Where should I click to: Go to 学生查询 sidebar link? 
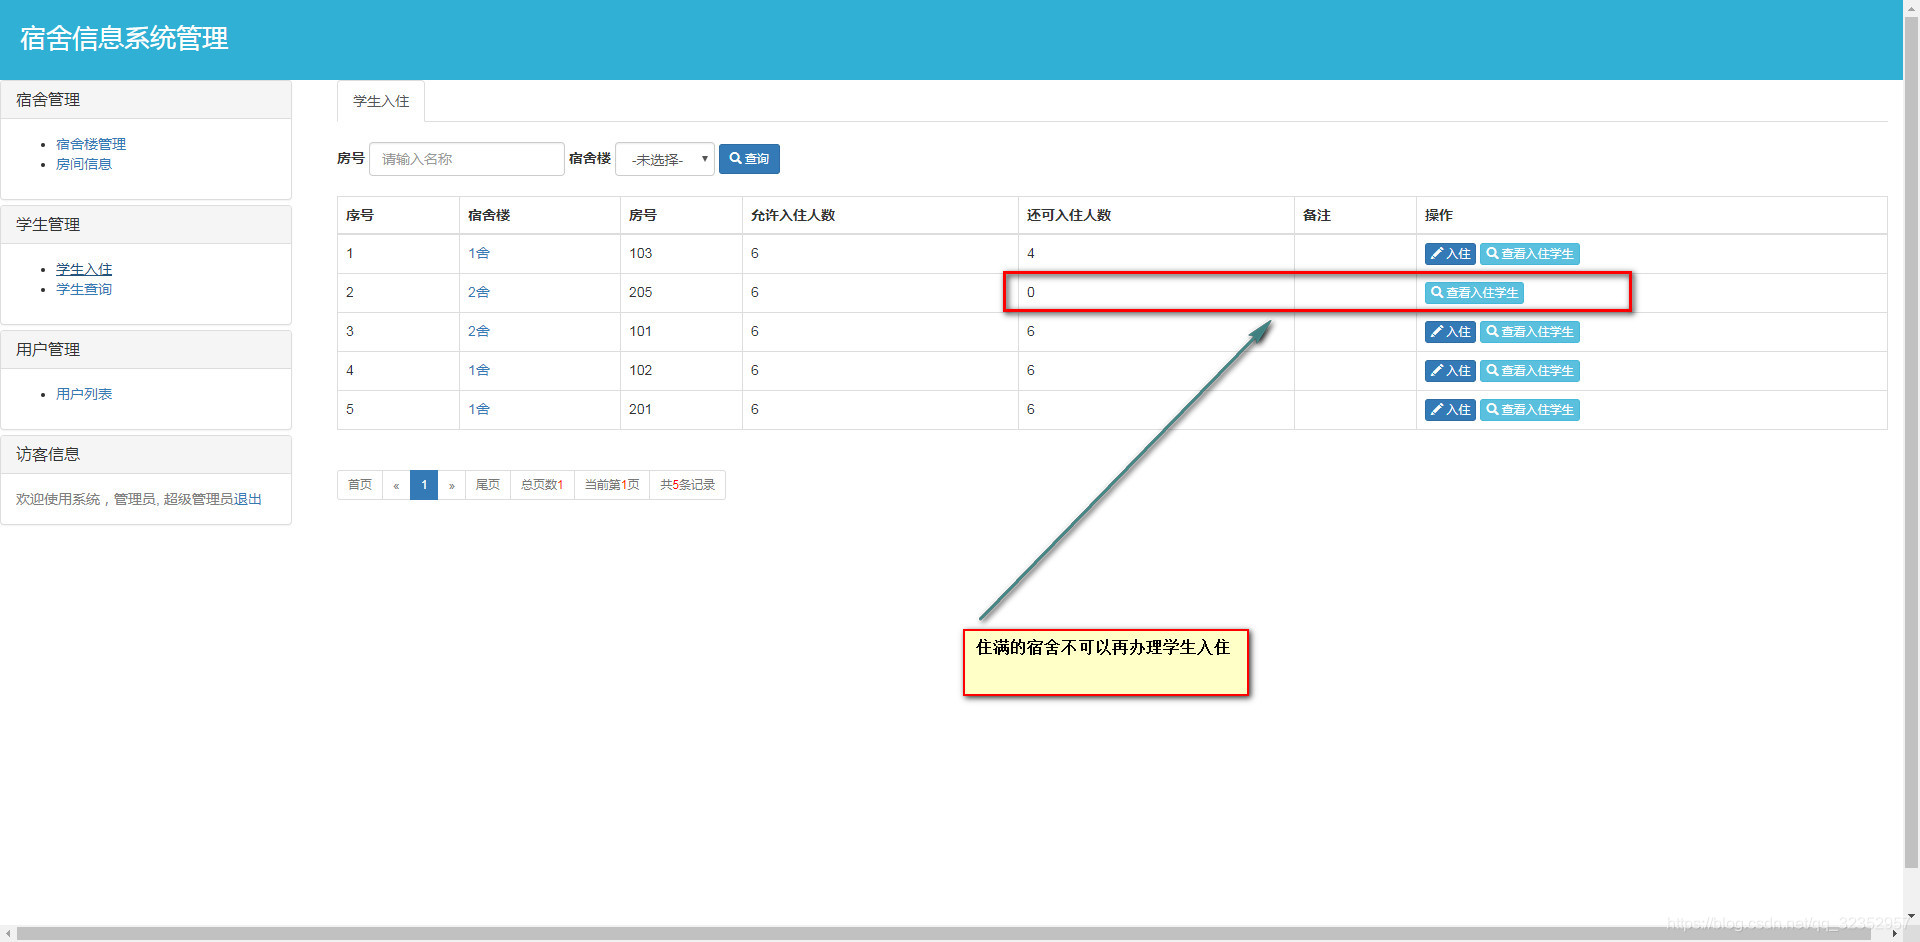click(x=84, y=289)
